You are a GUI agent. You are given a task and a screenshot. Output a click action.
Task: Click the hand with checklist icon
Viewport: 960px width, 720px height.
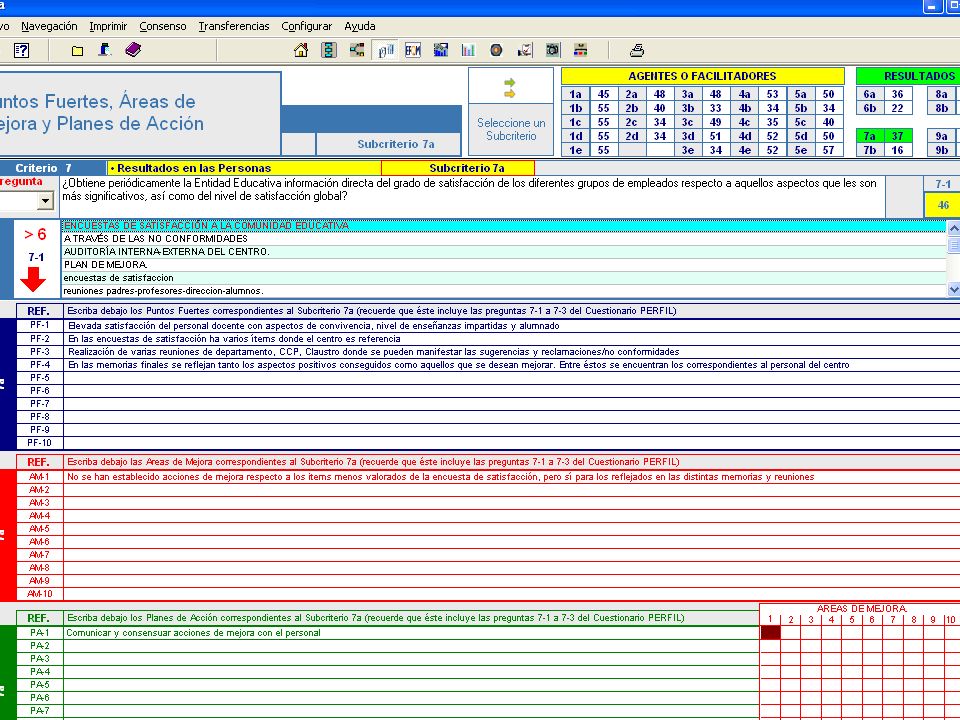(525, 50)
